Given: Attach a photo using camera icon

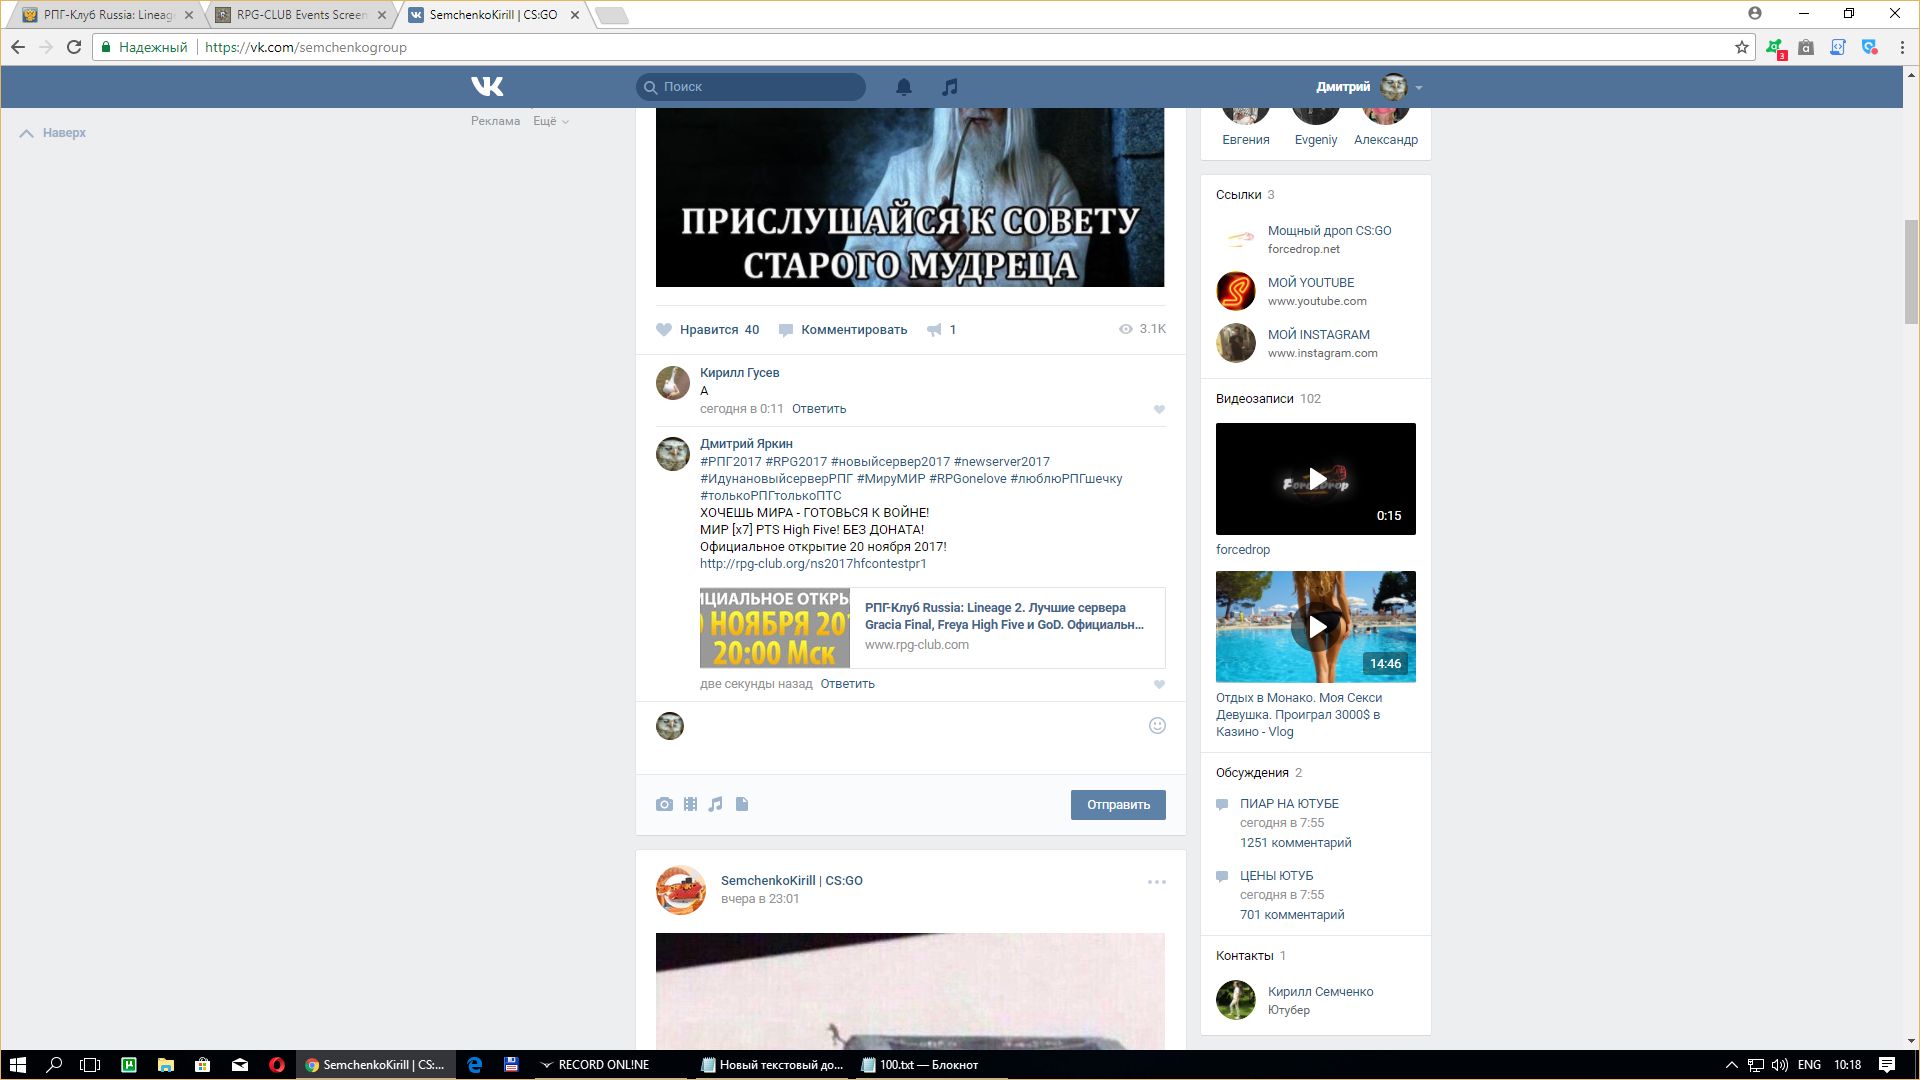Looking at the screenshot, I should point(664,804).
